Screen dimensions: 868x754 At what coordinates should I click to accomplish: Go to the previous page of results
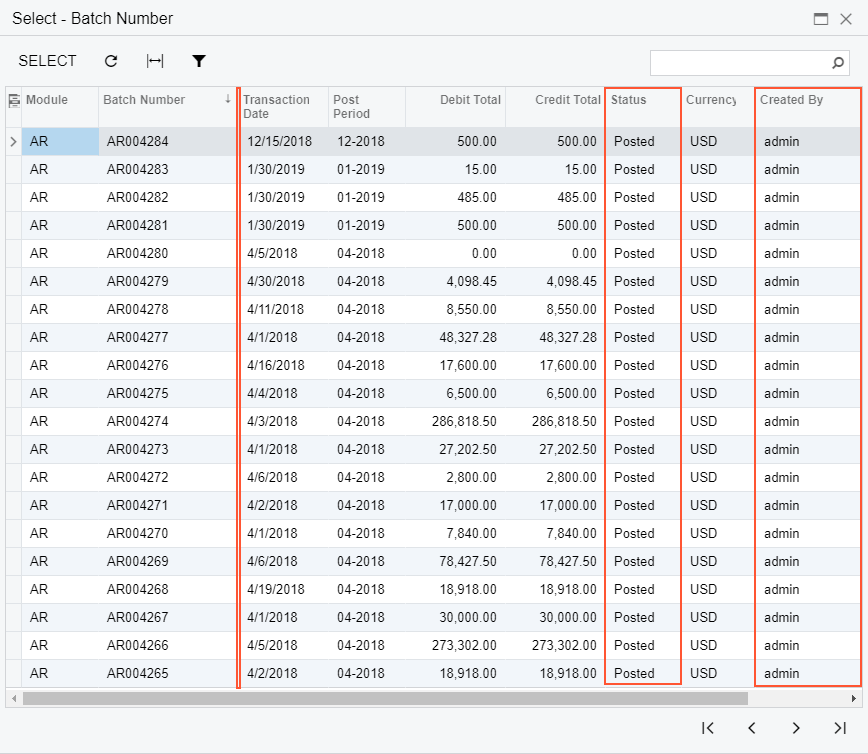pos(752,728)
